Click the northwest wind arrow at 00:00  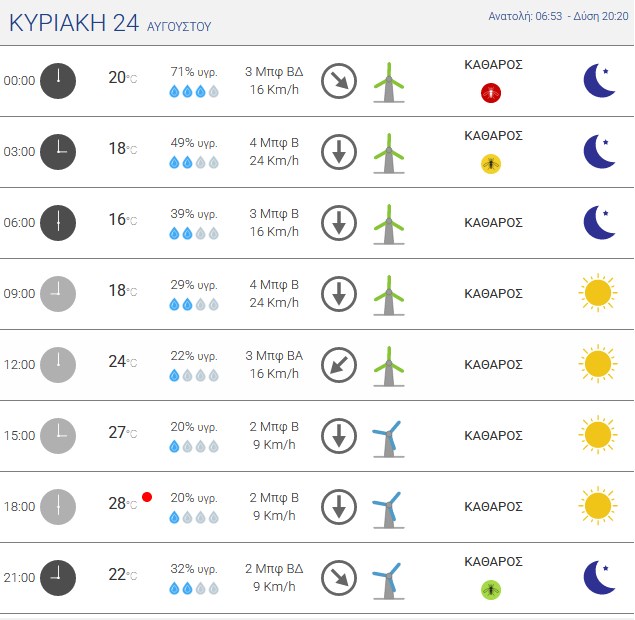point(339,81)
